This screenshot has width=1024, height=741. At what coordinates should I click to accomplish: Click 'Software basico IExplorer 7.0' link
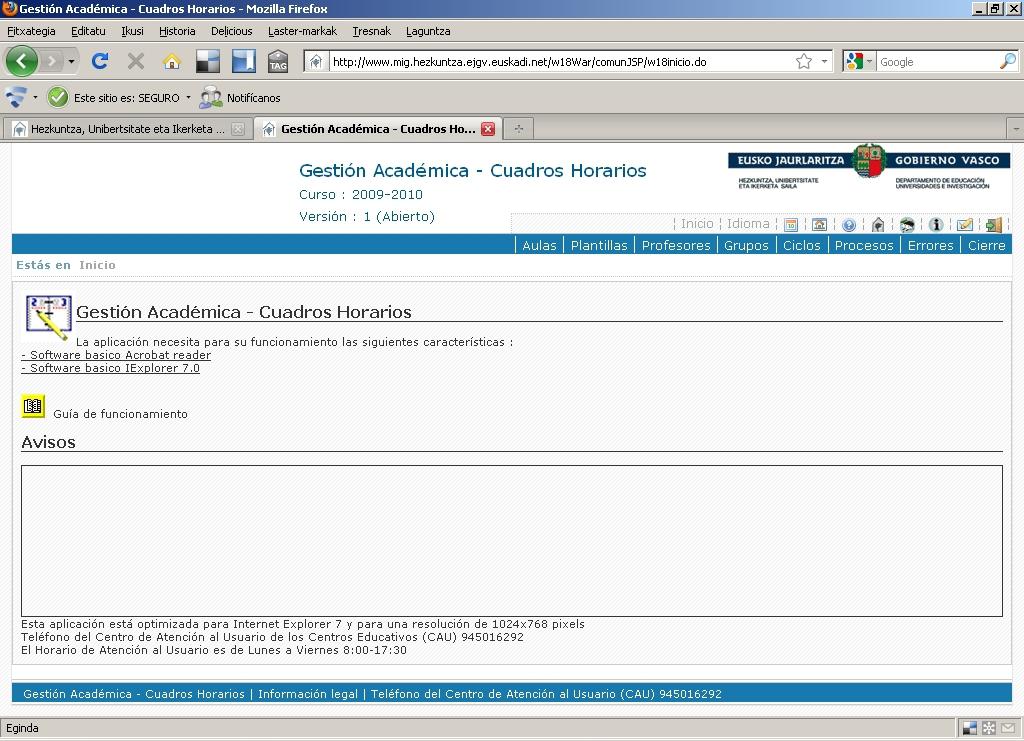pyautogui.click(x=111, y=368)
